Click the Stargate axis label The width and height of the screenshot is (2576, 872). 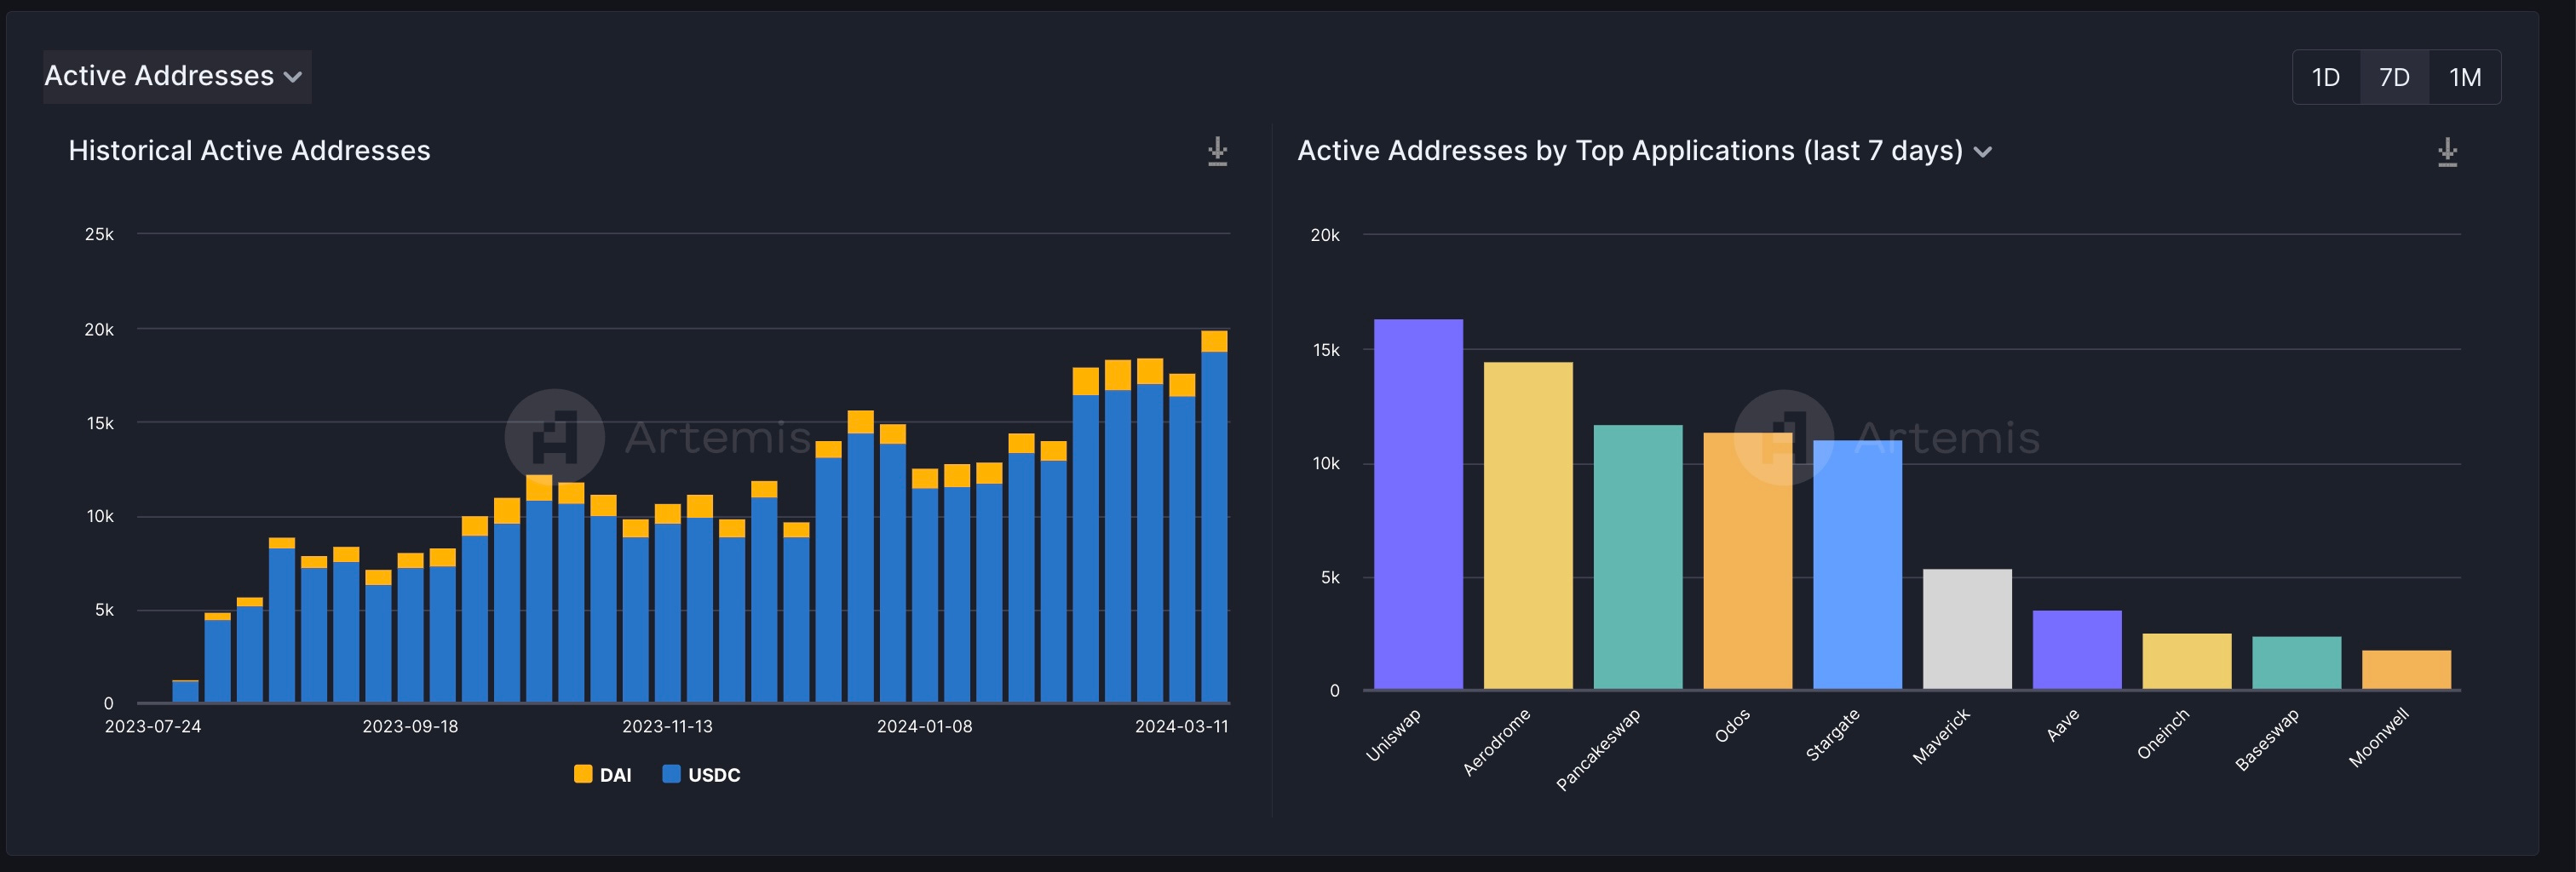(1832, 735)
